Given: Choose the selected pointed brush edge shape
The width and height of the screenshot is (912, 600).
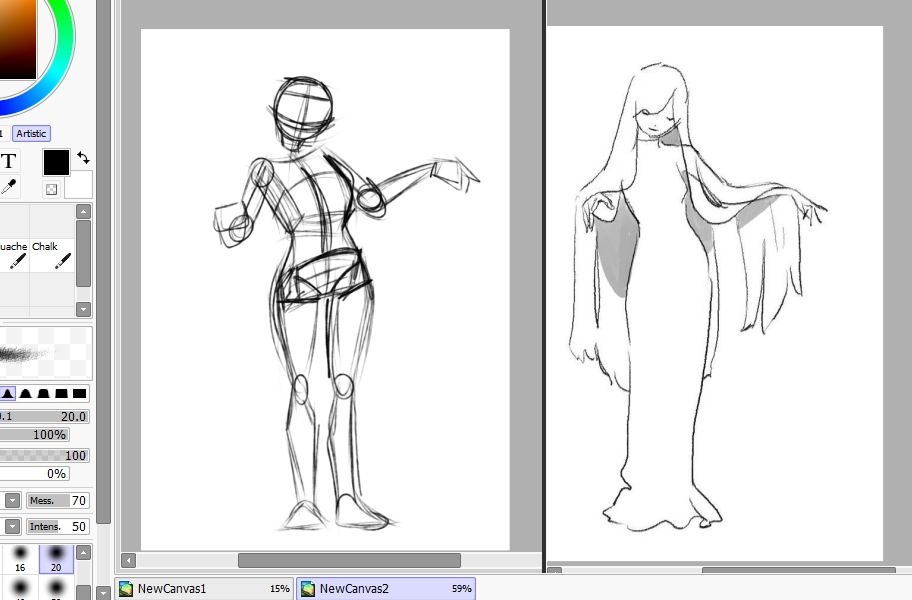Looking at the screenshot, I should (8, 394).
